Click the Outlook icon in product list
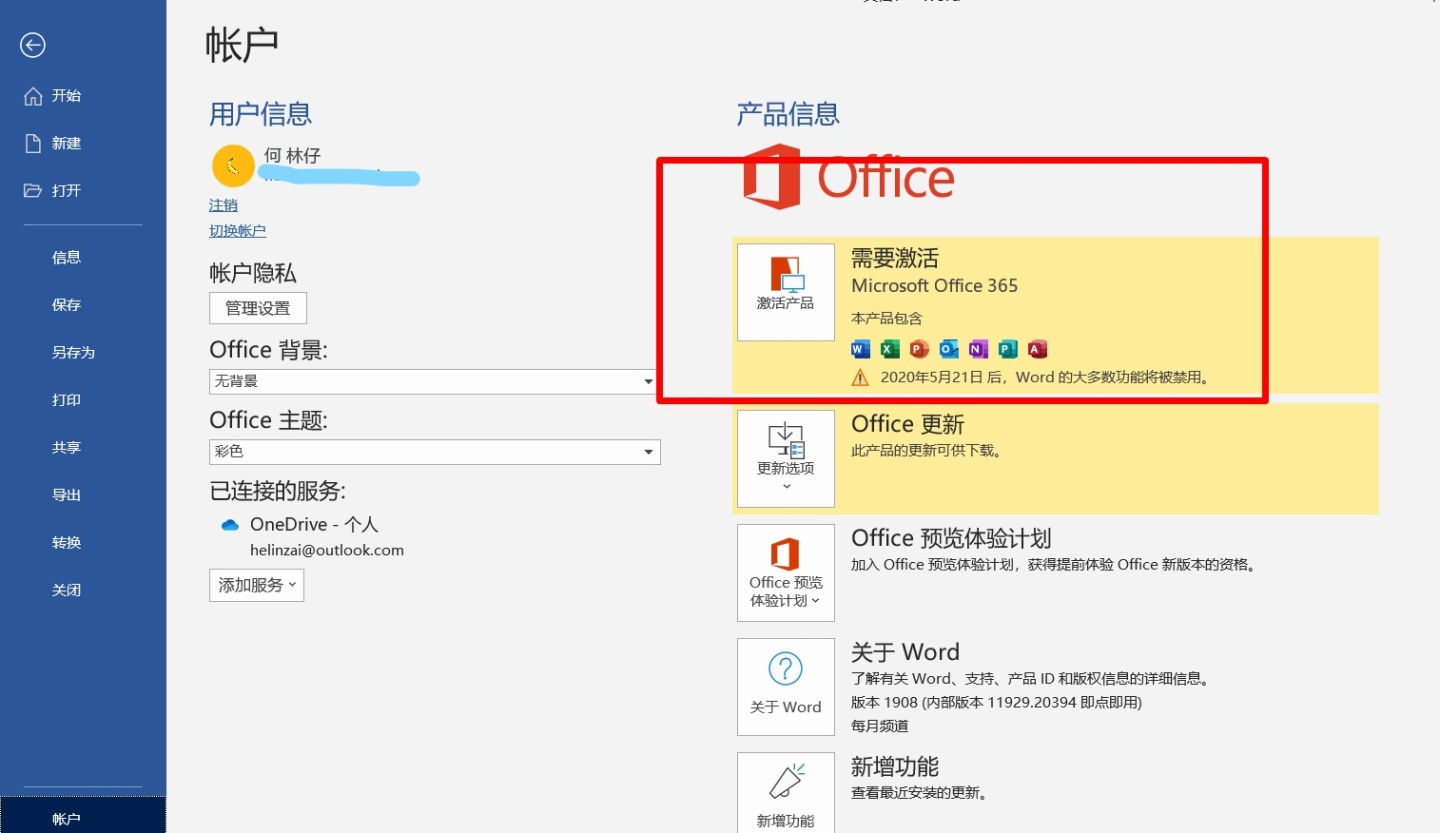 (x=949, y=349)
